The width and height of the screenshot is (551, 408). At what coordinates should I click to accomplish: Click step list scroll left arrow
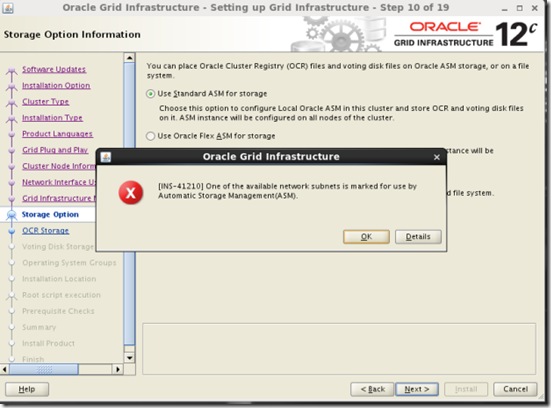[x=5, y=370]
